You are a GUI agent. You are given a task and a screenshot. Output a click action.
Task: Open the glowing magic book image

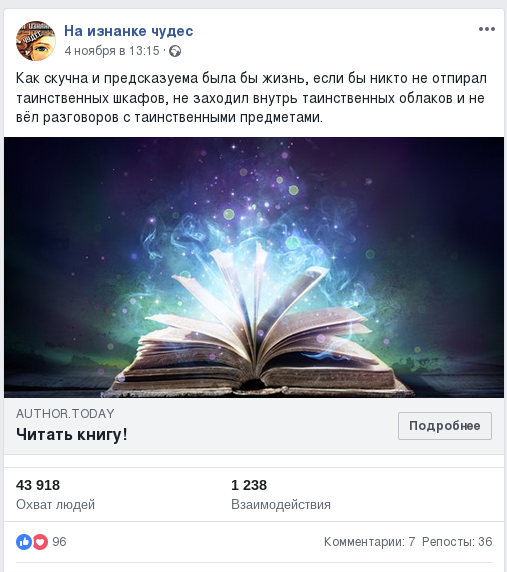point(254,267)
